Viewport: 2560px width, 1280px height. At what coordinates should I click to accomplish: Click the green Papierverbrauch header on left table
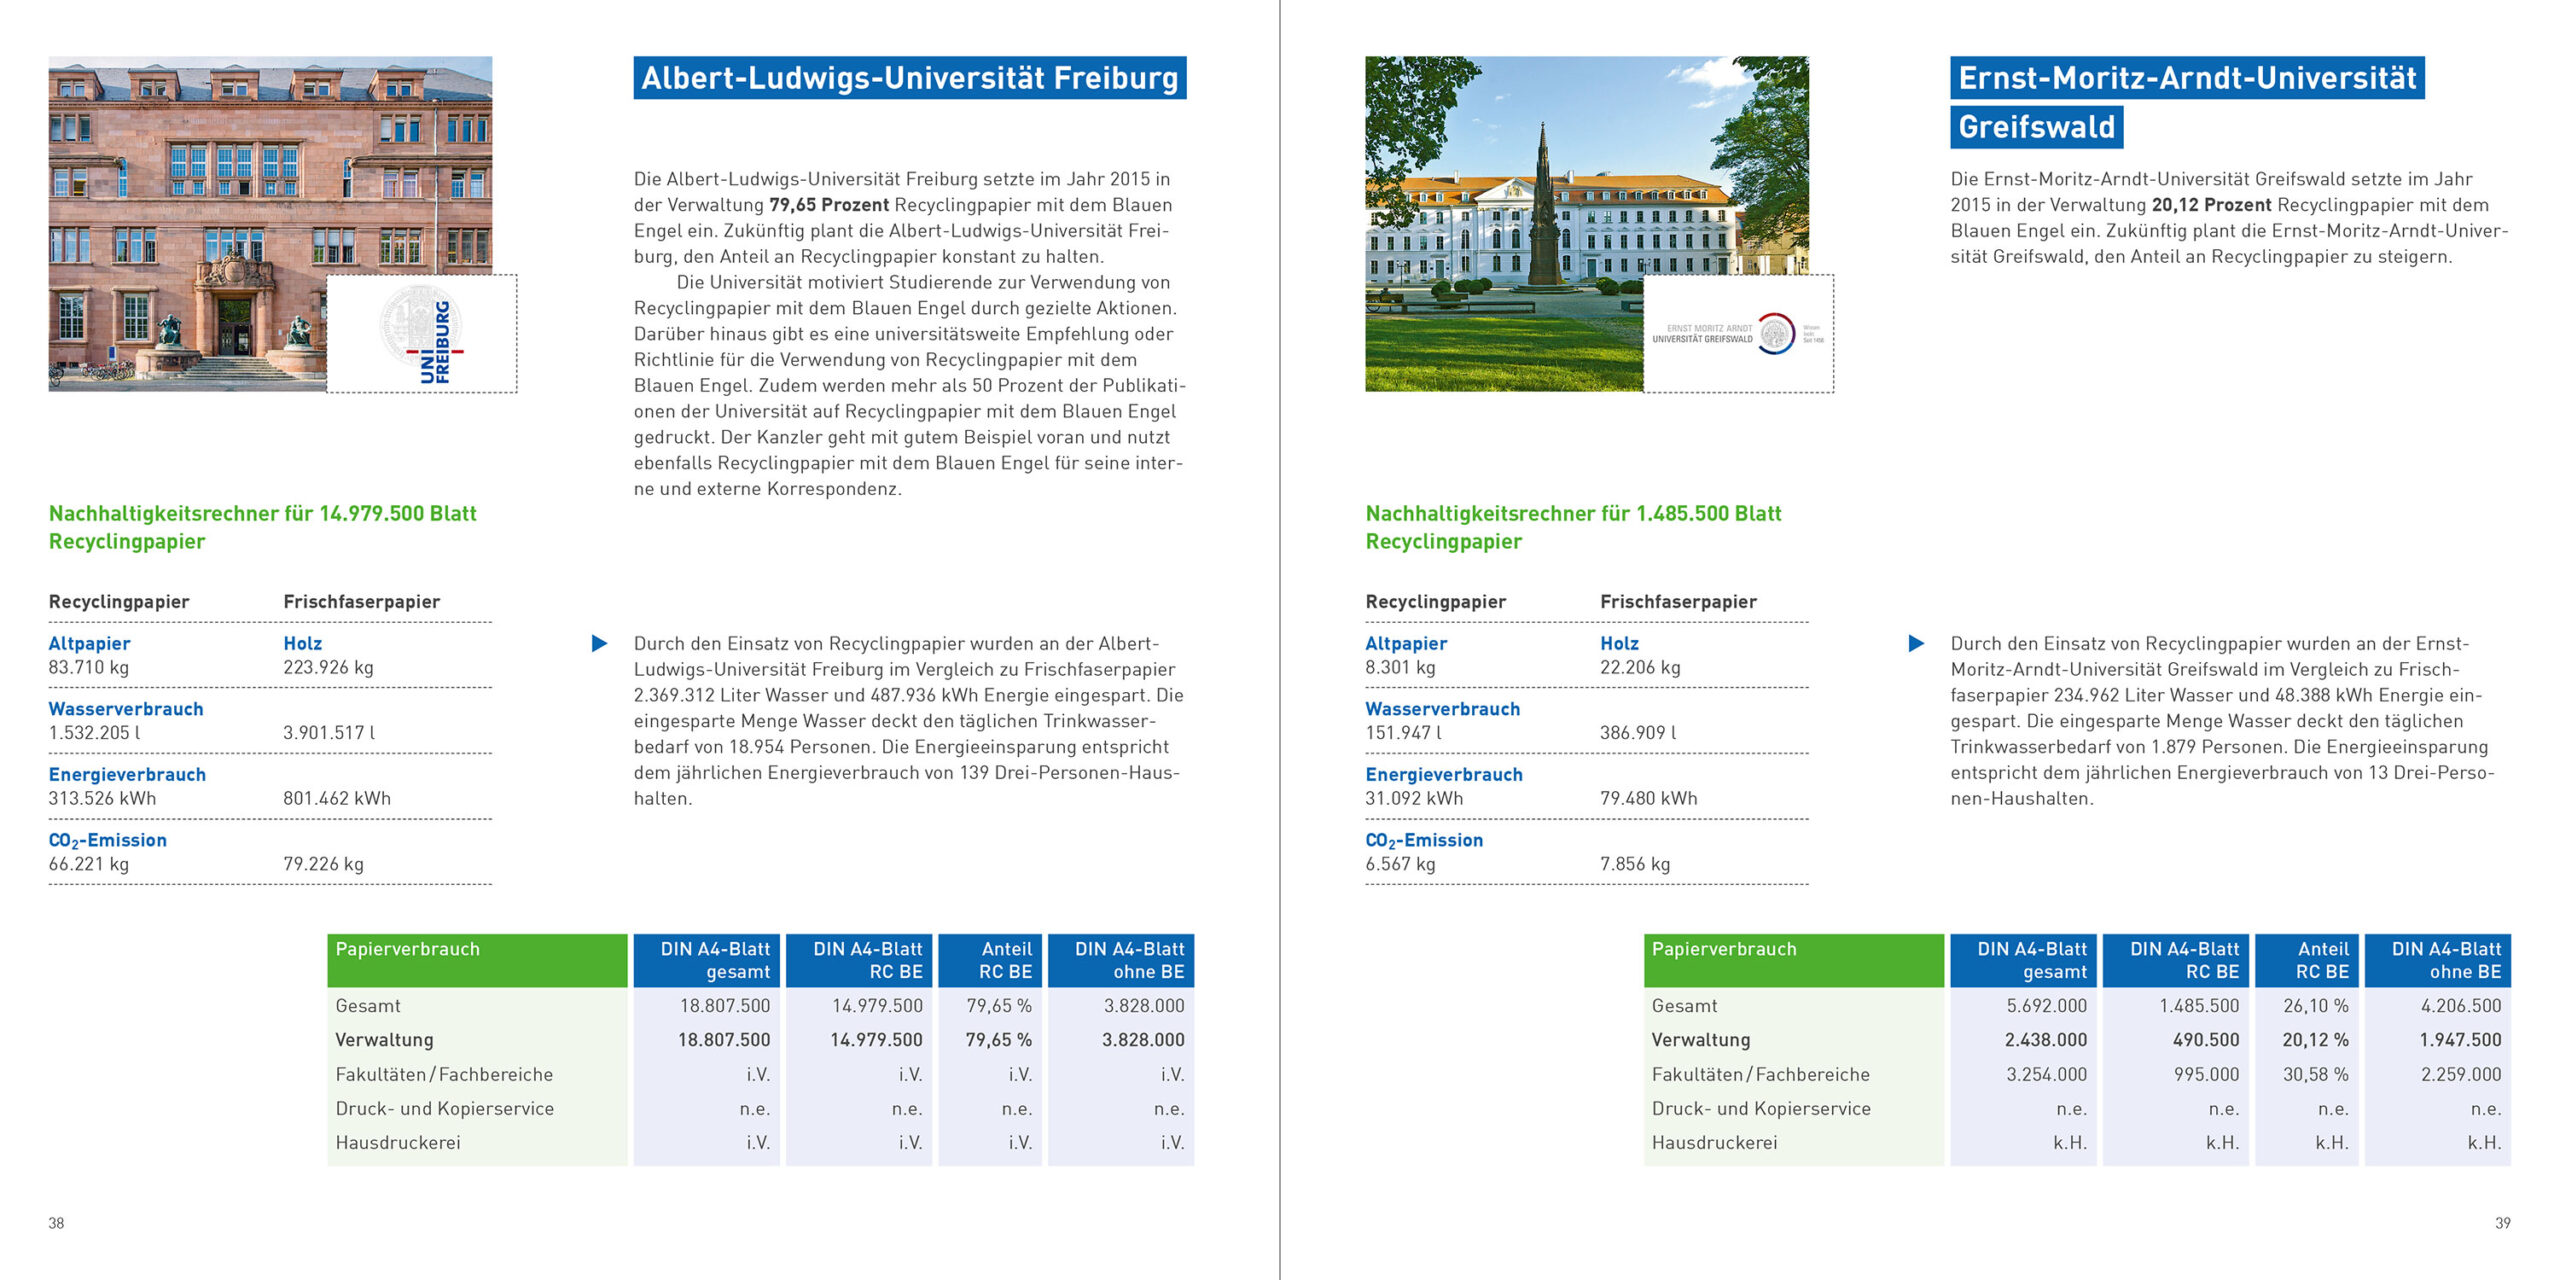coord(476,960)
